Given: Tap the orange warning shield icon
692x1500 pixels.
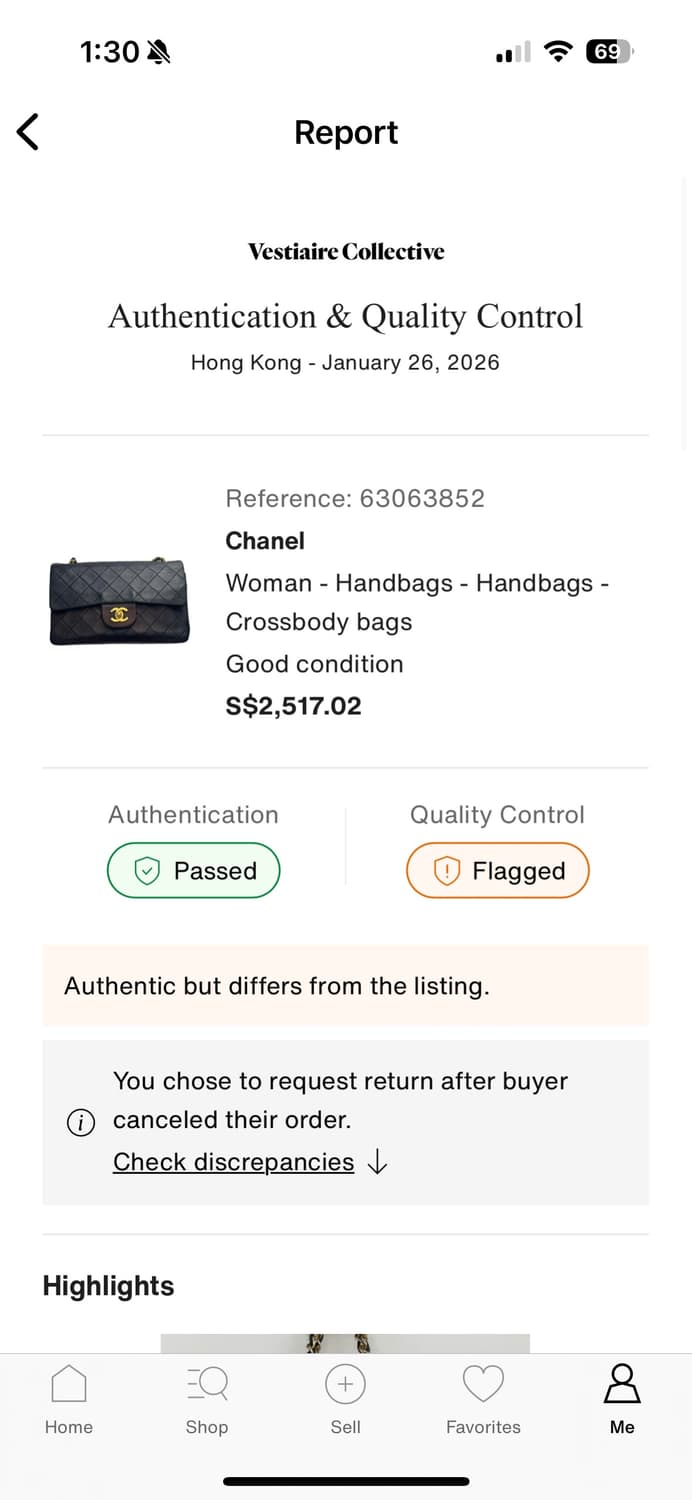Looking at the screenshot, I should click(446, 871).
